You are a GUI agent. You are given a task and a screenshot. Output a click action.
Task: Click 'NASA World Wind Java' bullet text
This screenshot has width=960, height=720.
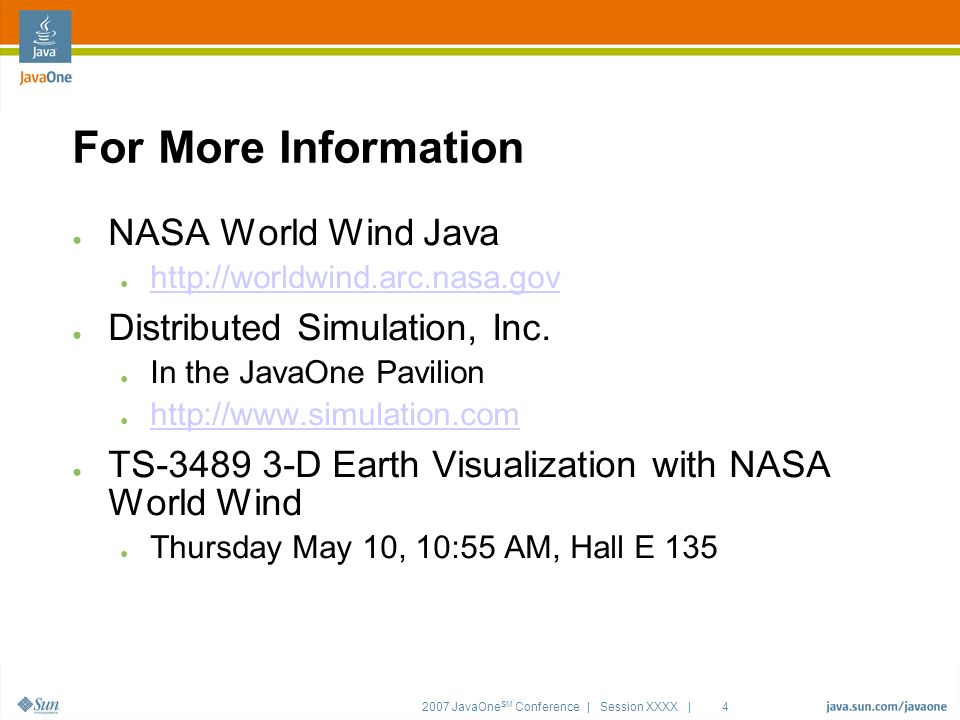pos(303,233)
